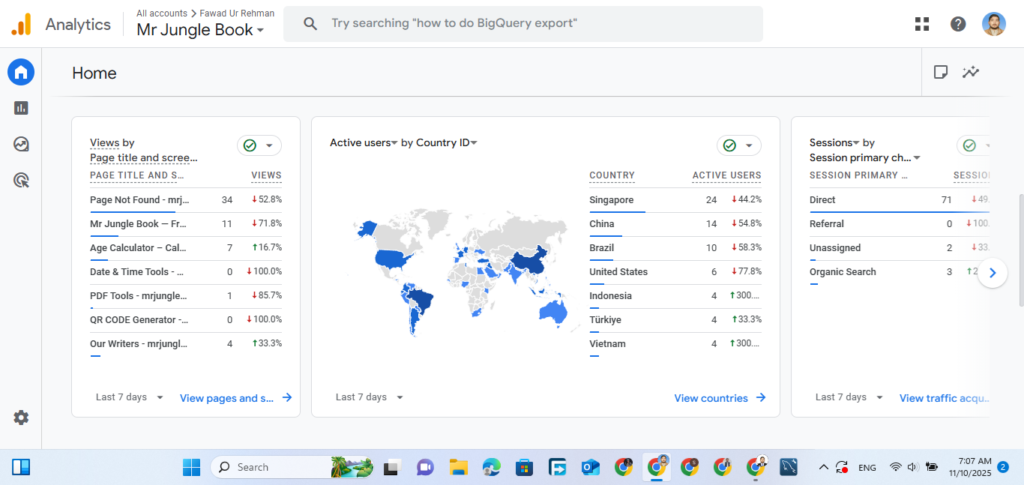The height and width of the screenshot is (485, 1024).
Task: Open the Google apps grid icon
Action: (x=921, y=24)
